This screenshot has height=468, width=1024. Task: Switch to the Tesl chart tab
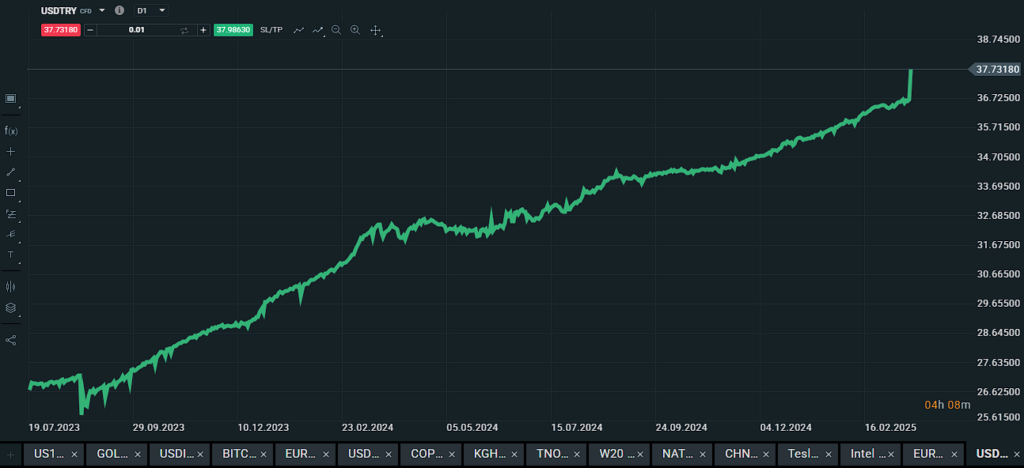coord(802,453)
